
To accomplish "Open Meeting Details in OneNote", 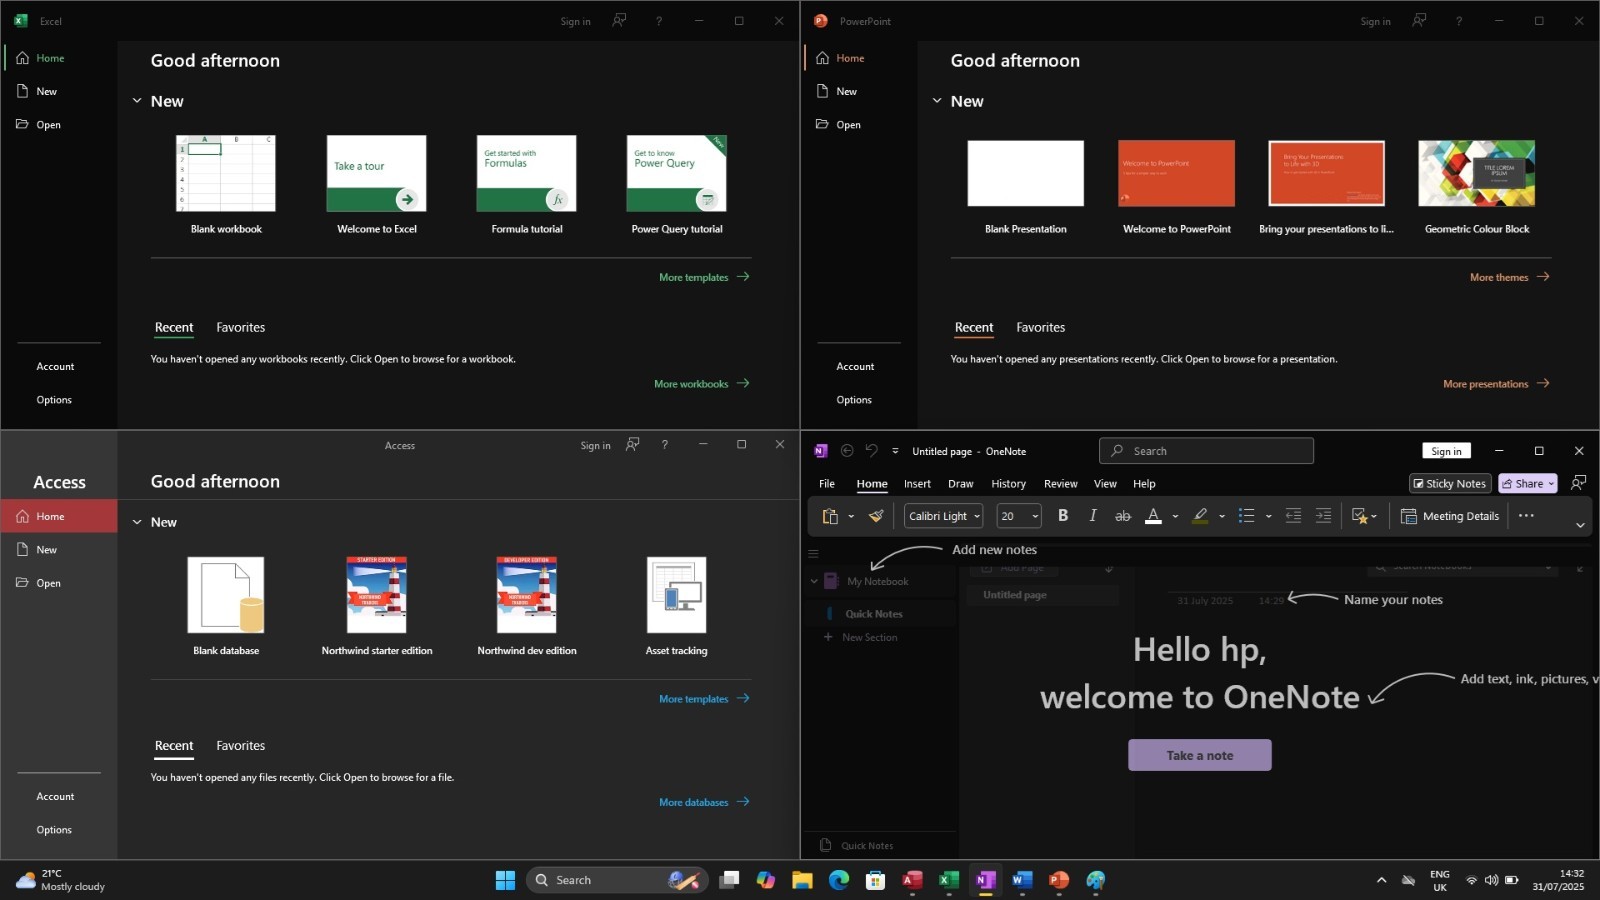I will (1450, 516).
